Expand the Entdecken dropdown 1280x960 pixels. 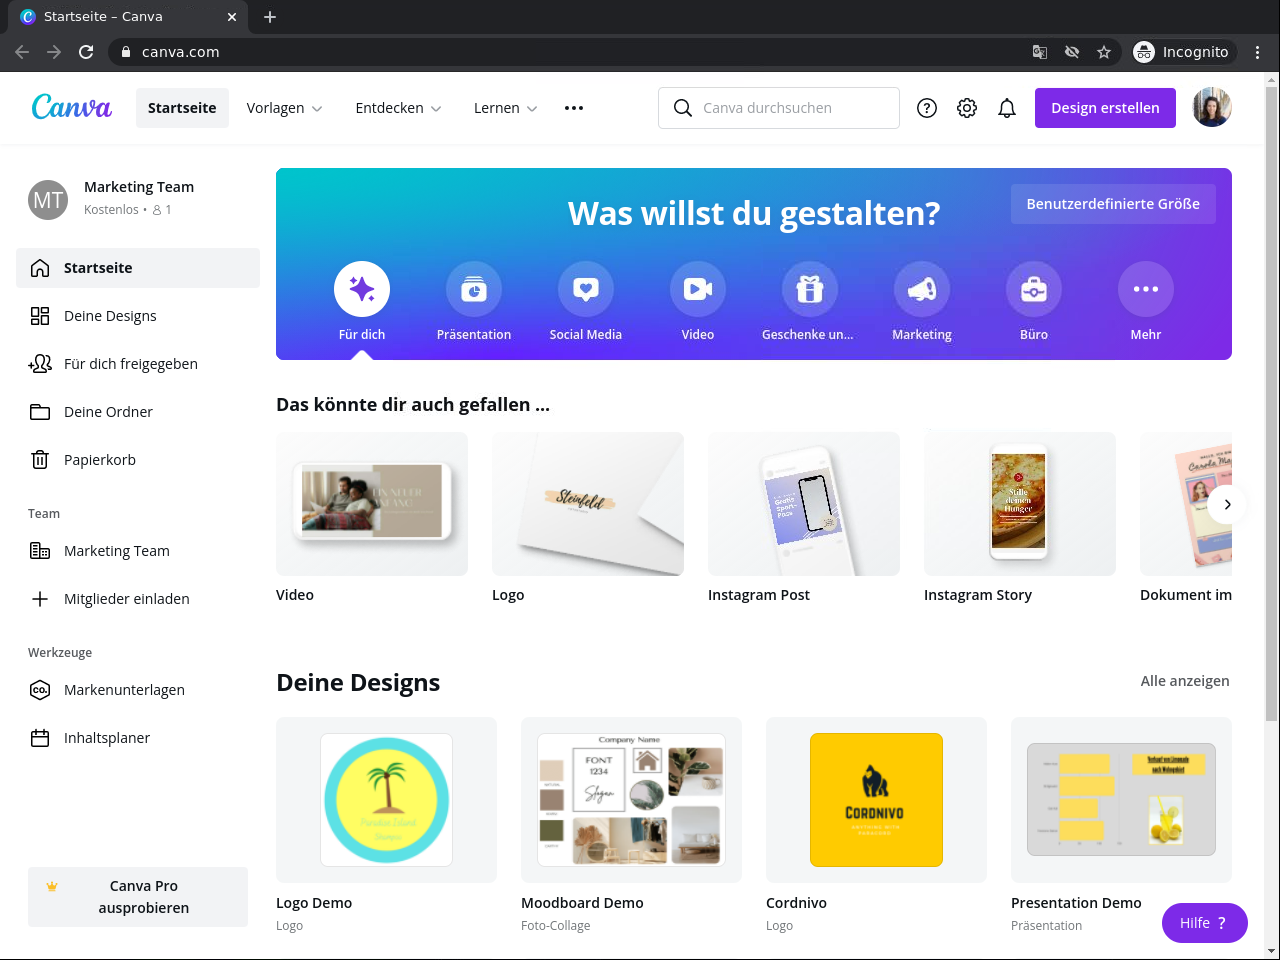click(x=398, y=108)
